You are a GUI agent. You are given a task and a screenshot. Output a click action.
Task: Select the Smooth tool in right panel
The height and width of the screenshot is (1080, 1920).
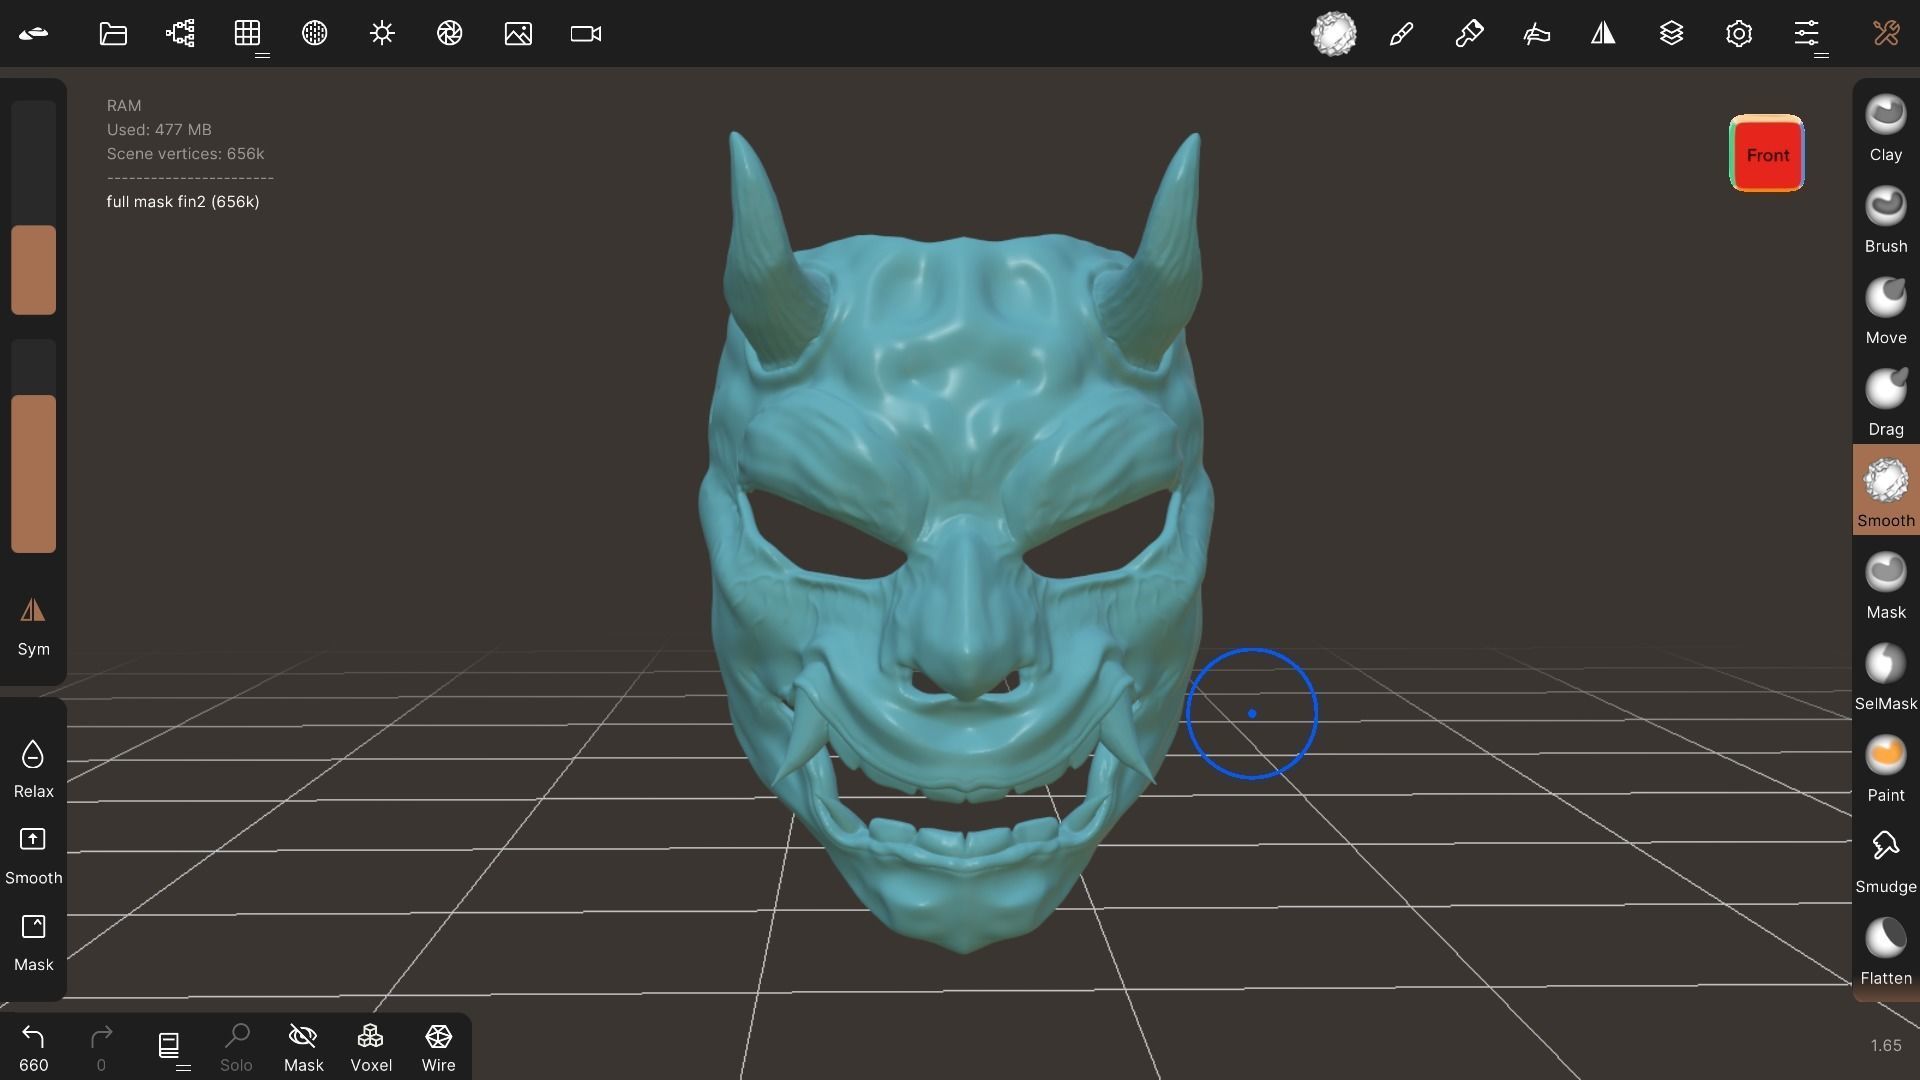coord(1886,492)
